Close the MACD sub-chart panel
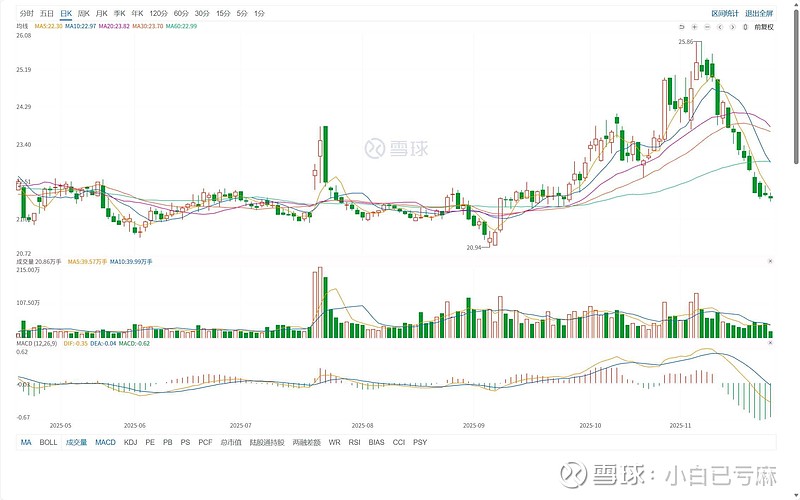800x500 pixels. pyautogui.click(x=770, y=343)
